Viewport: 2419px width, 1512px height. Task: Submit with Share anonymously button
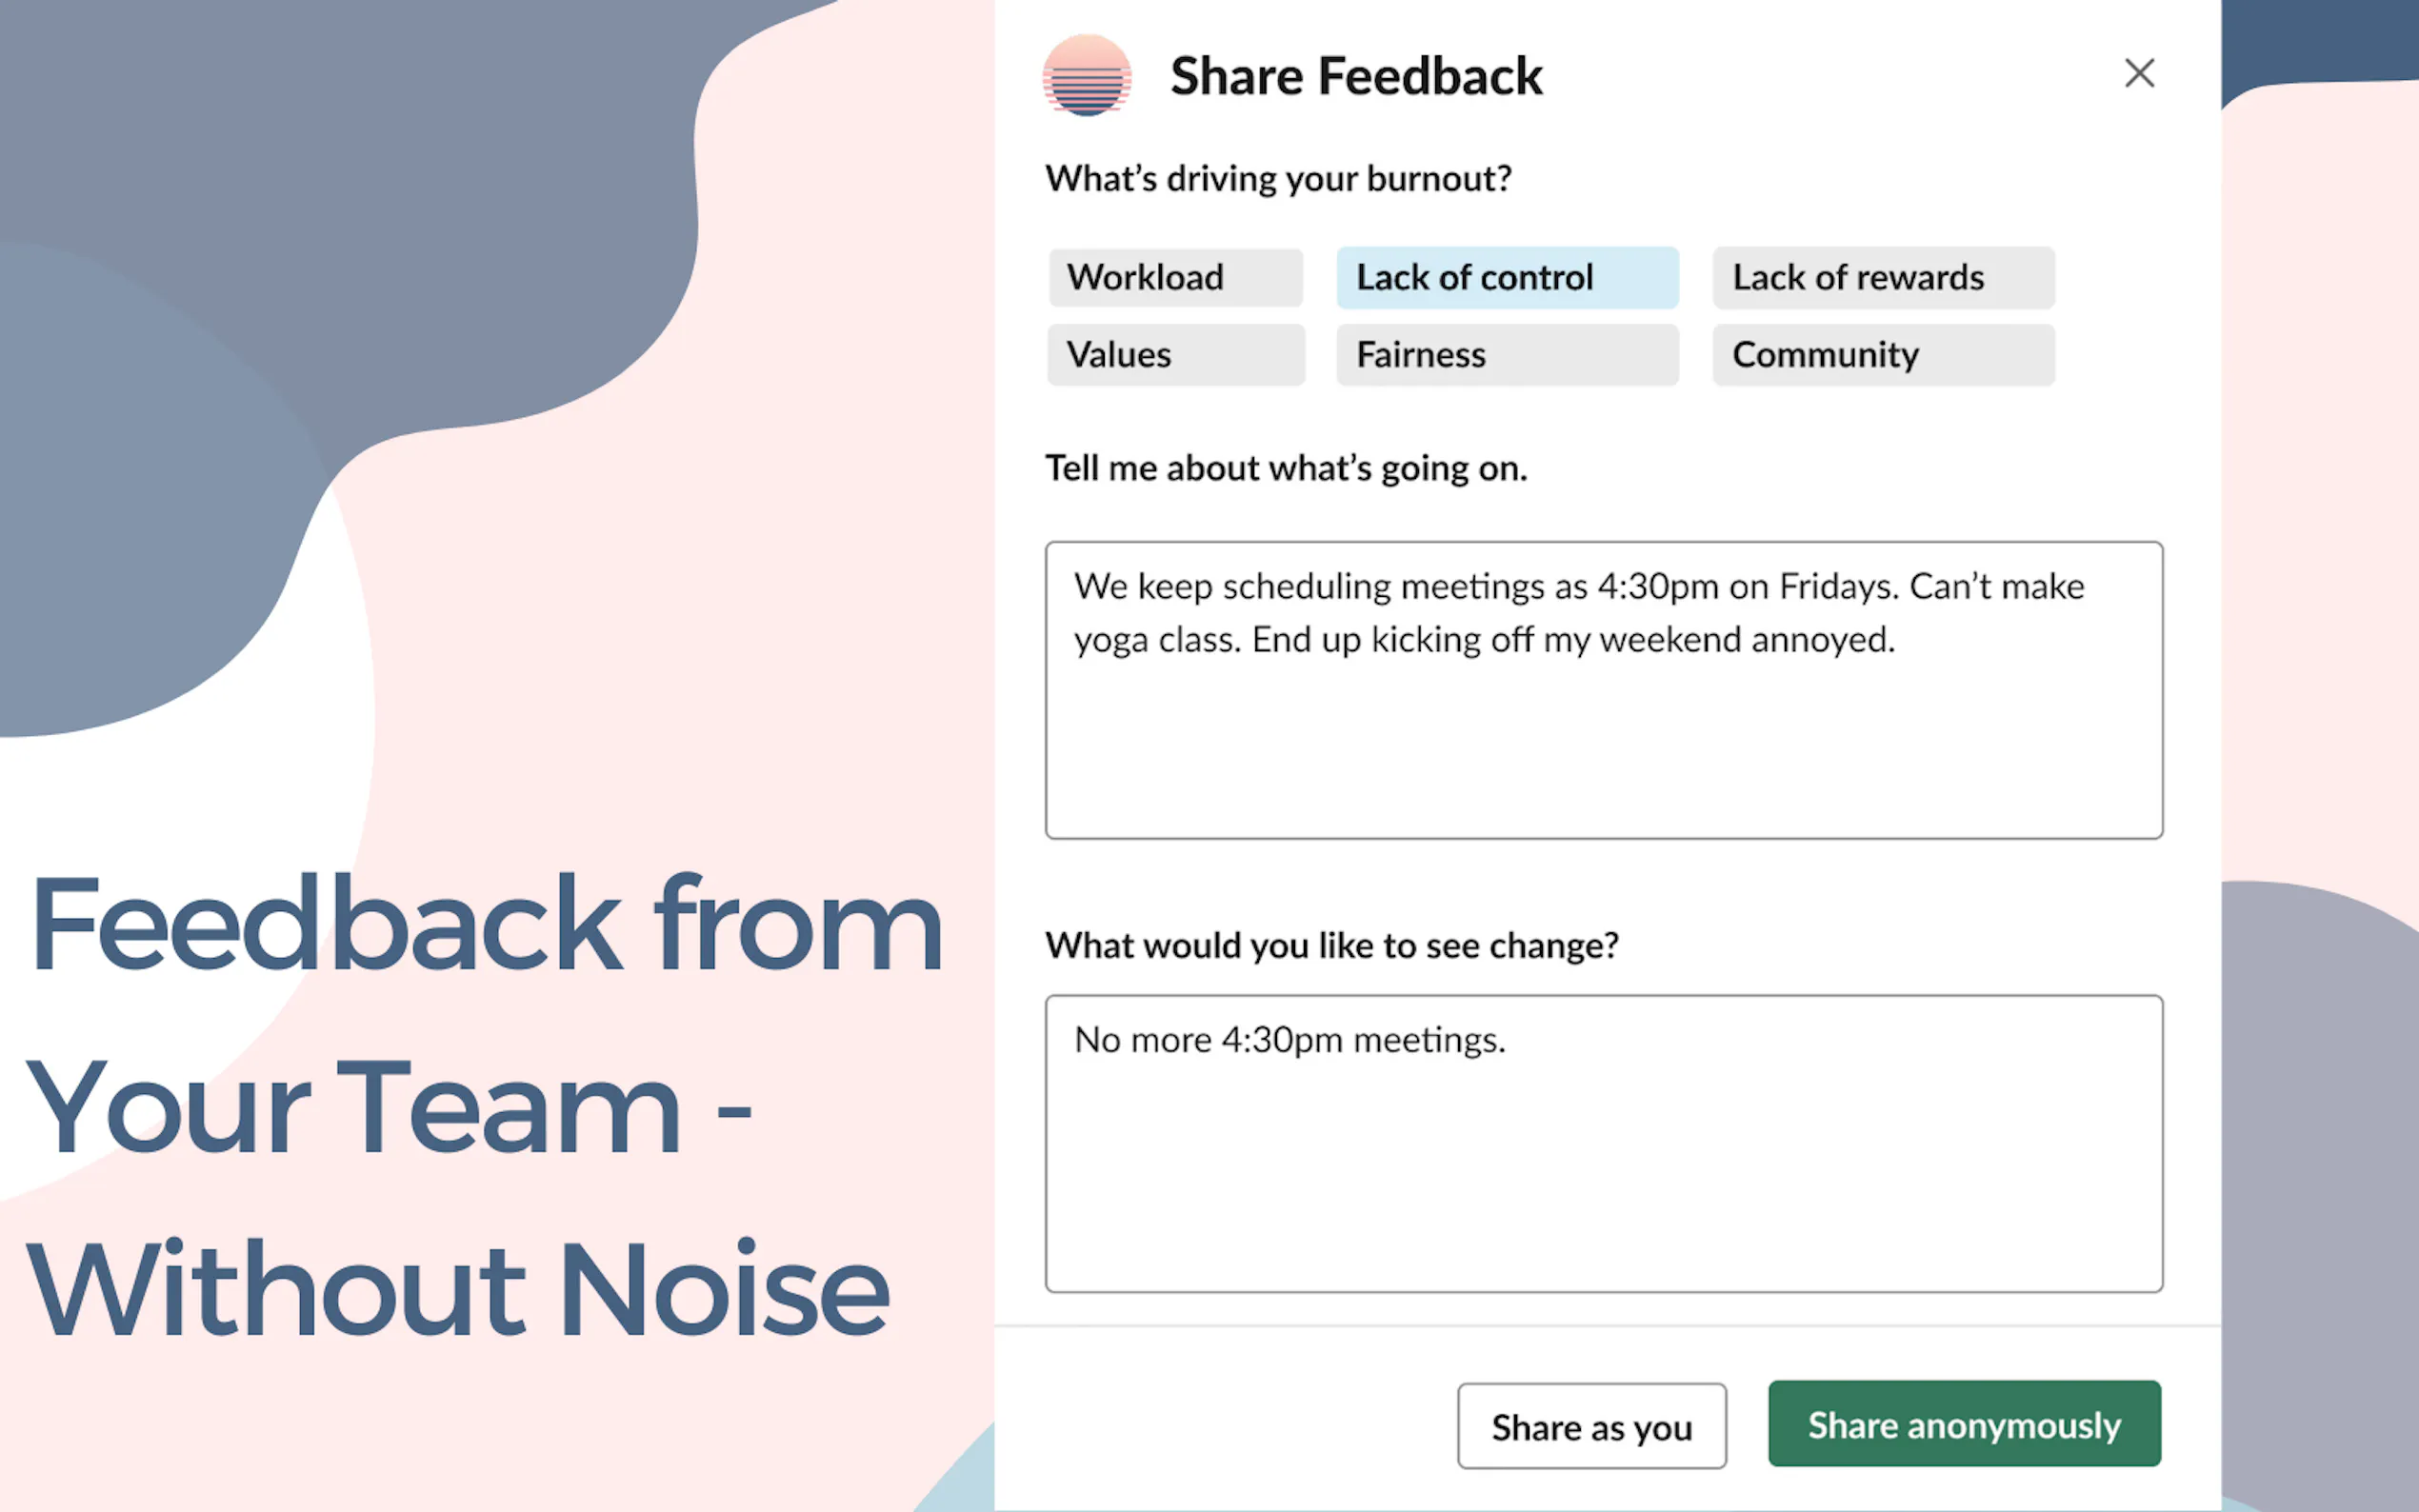[x=1963, y=1424]
